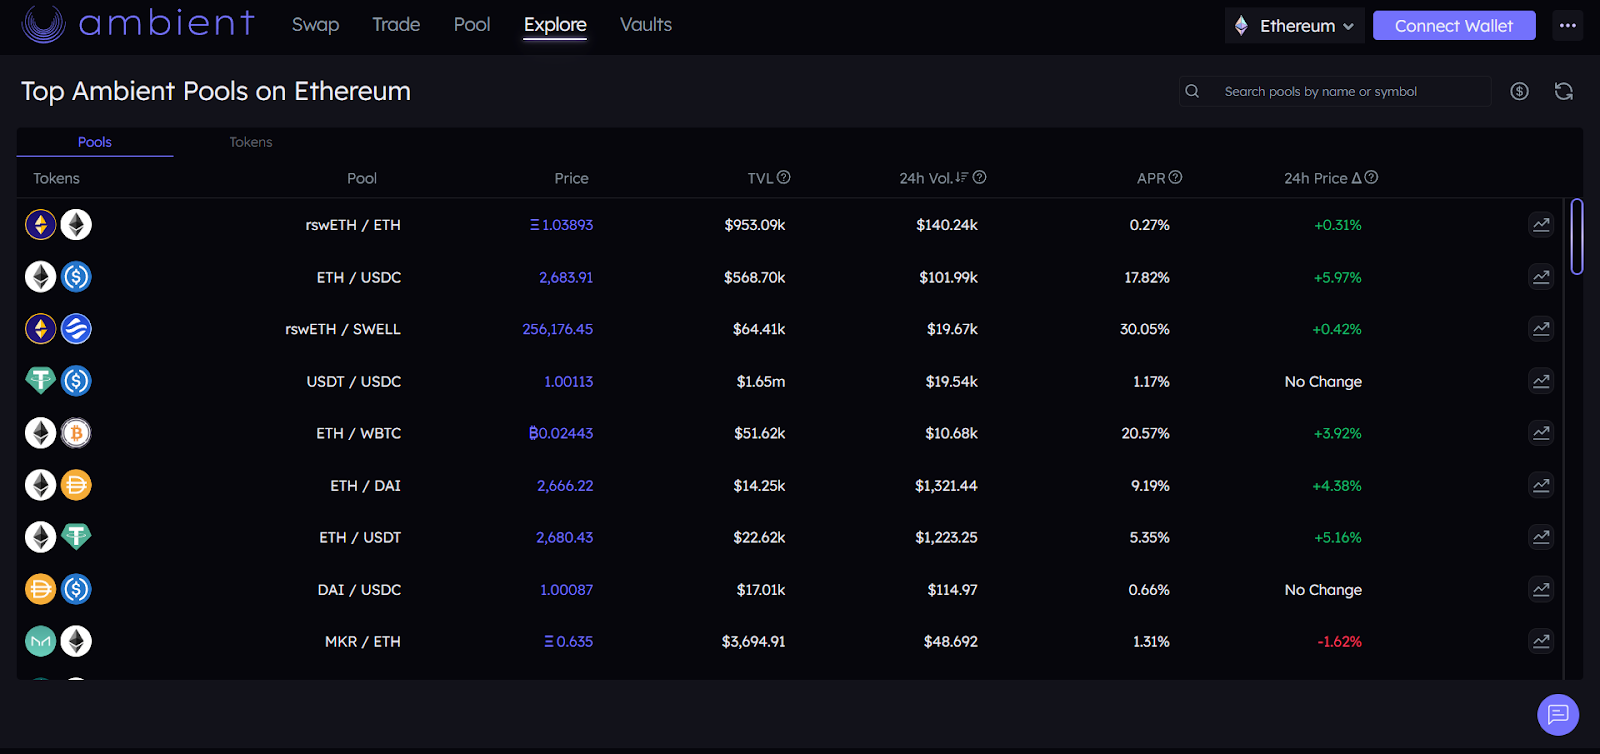Open chart for ETH / DAI pool
Viewport: 1600px width, 754px height.
(1541, 485)
